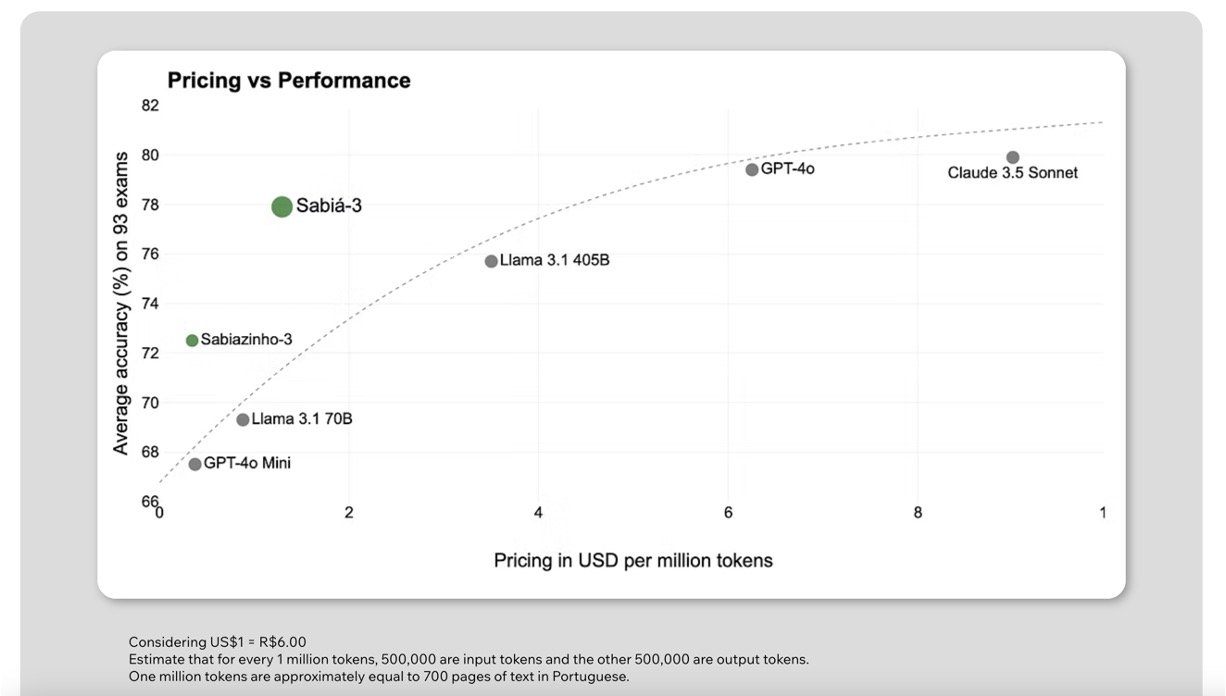This screenshot has width=1226, height=696.
Task: Click the Llama 3.1 405B label
Action: [555, 261]
